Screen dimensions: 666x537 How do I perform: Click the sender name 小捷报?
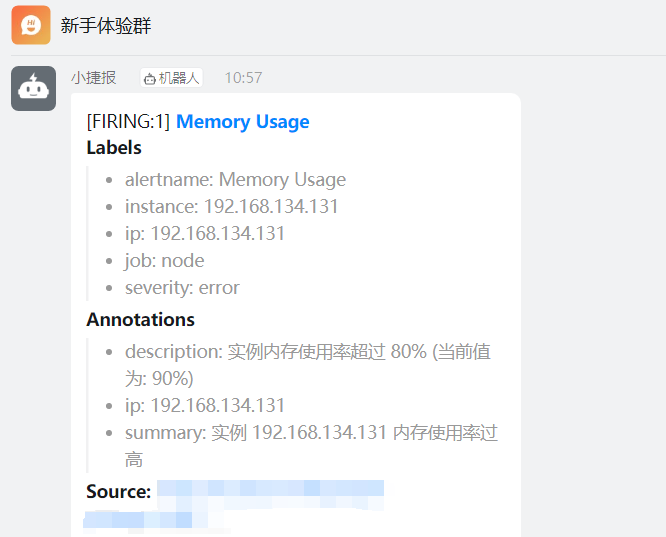[x=93, y=78]
